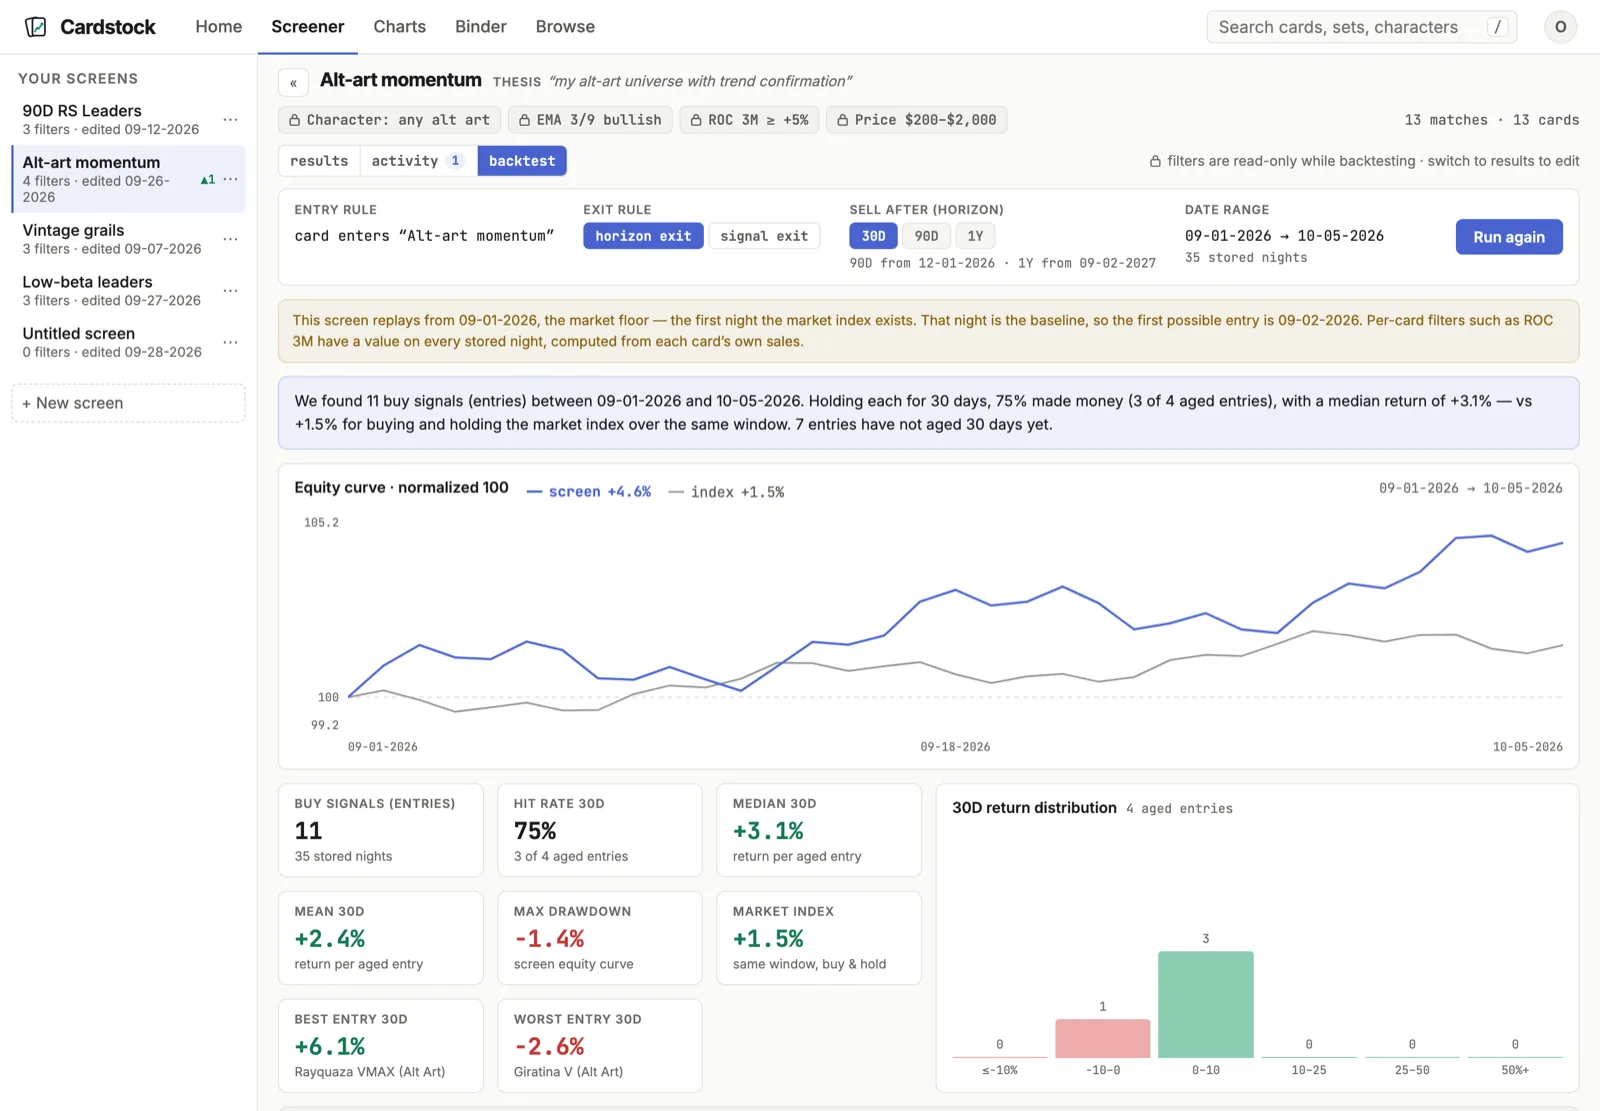Viewport: 1600px width, 1111px height.
Task: Switch to the activity tab
Action: (x=418, y=161)
